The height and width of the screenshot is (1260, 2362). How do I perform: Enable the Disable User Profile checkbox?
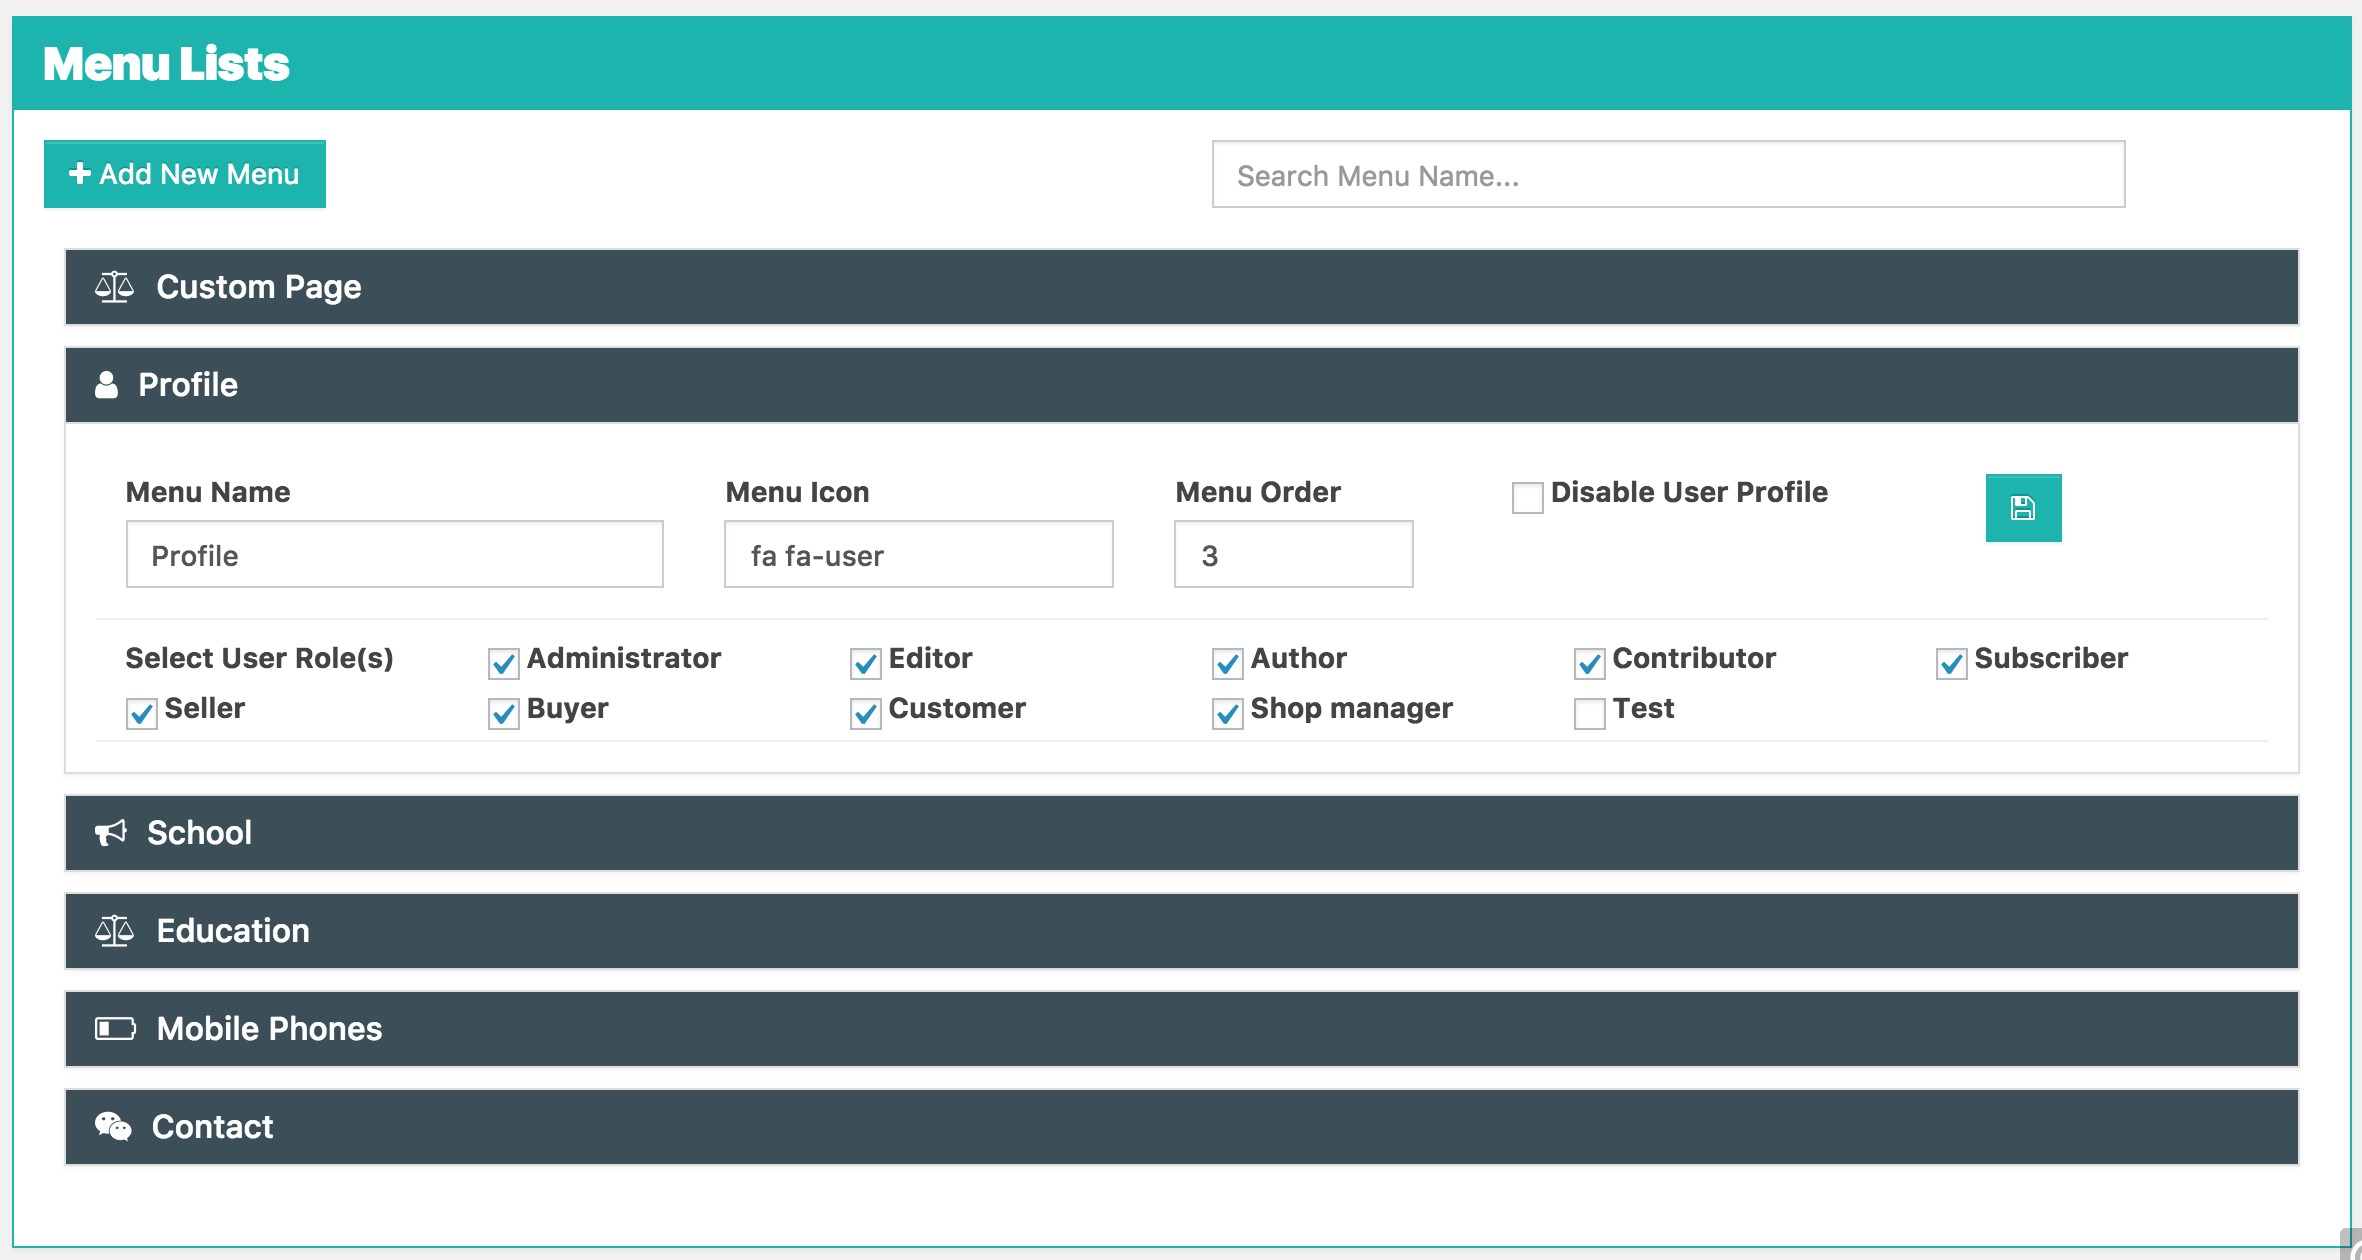[x=1527, y=497]
